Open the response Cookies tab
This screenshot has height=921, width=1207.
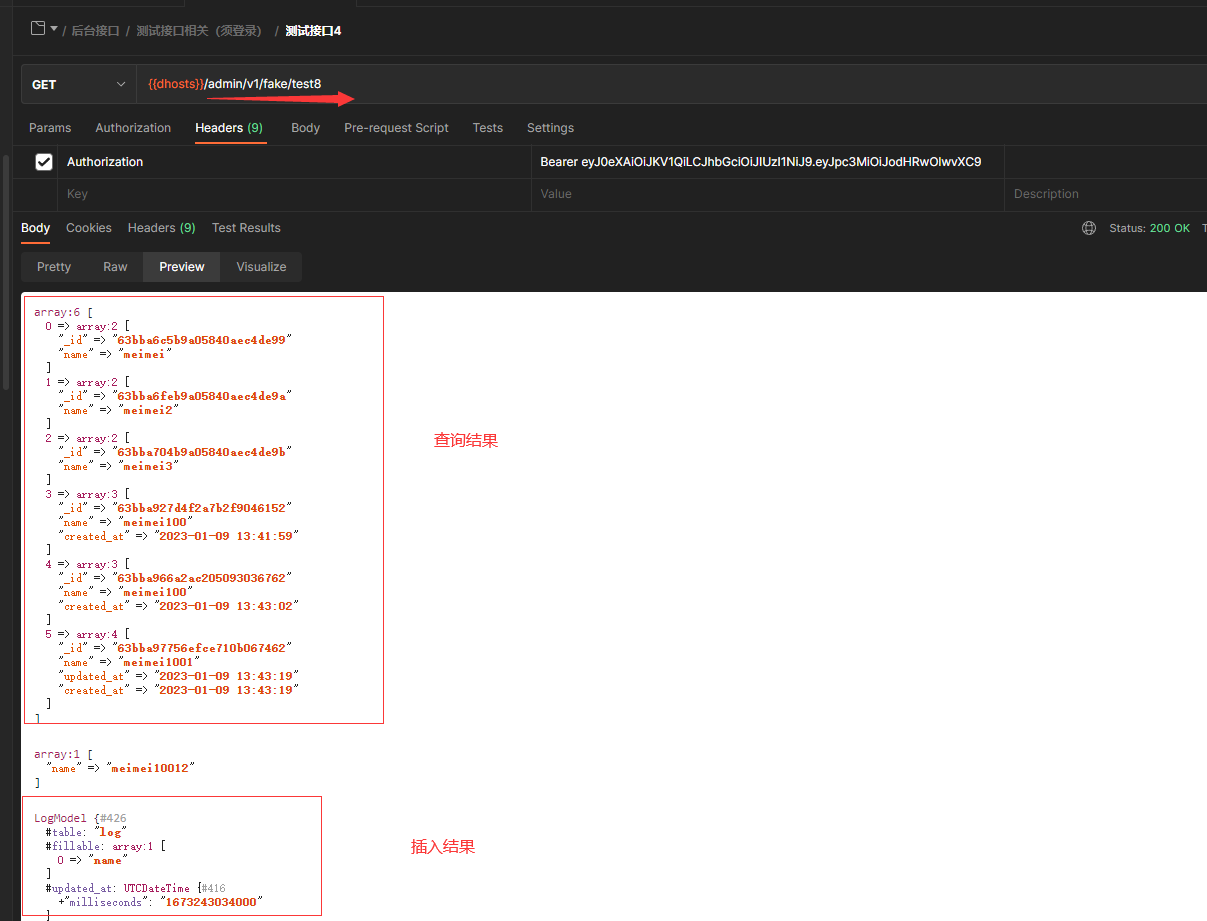[89, 228]
